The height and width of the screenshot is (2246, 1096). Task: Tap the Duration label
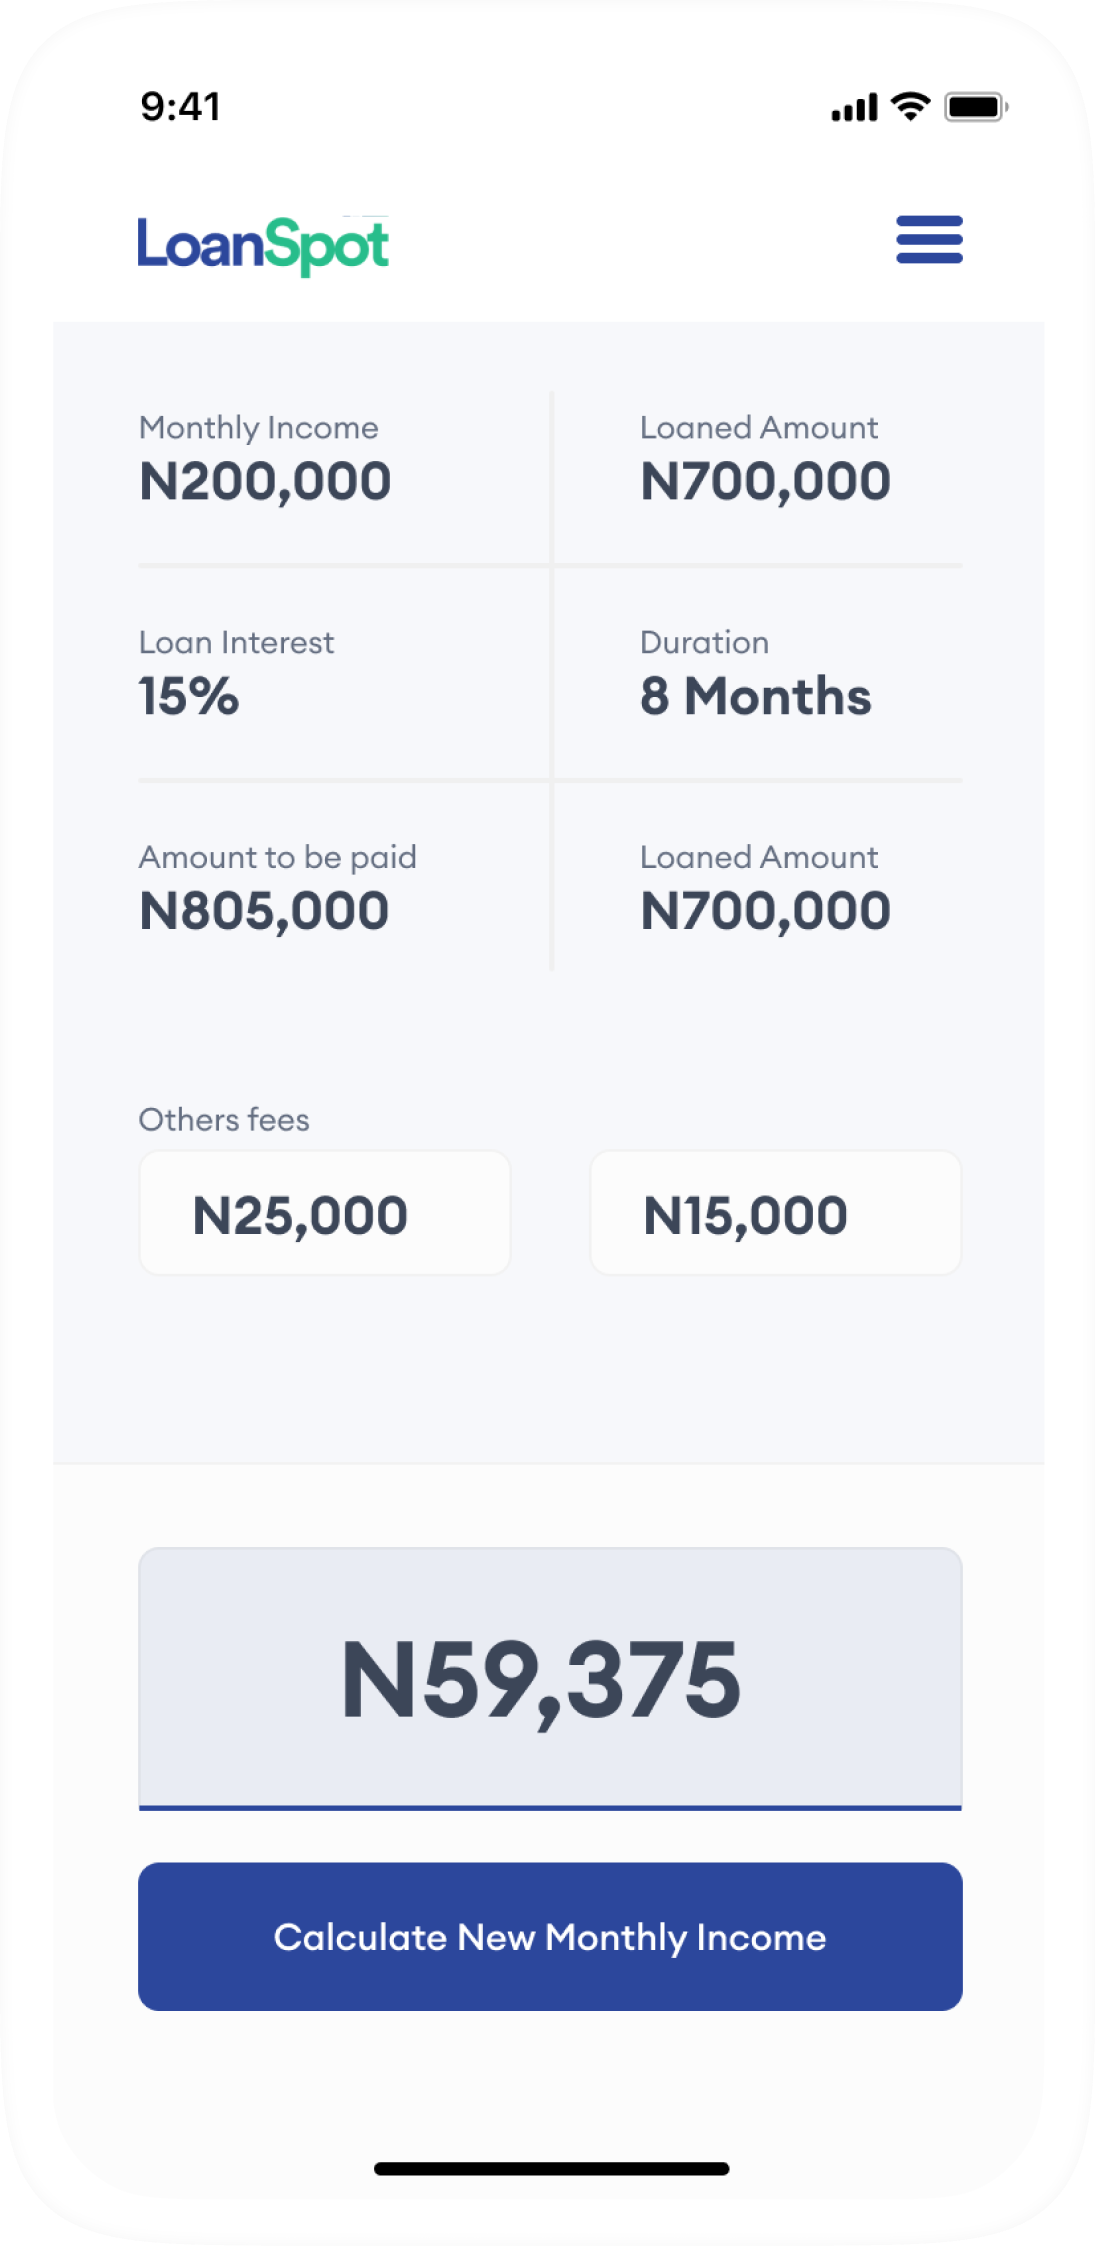tap(704, 642)
